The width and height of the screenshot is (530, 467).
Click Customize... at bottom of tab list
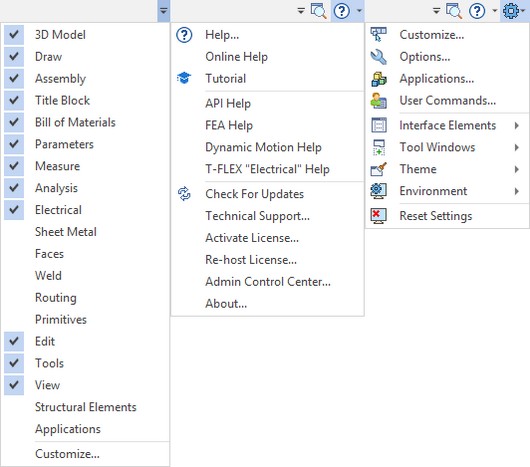67,453
